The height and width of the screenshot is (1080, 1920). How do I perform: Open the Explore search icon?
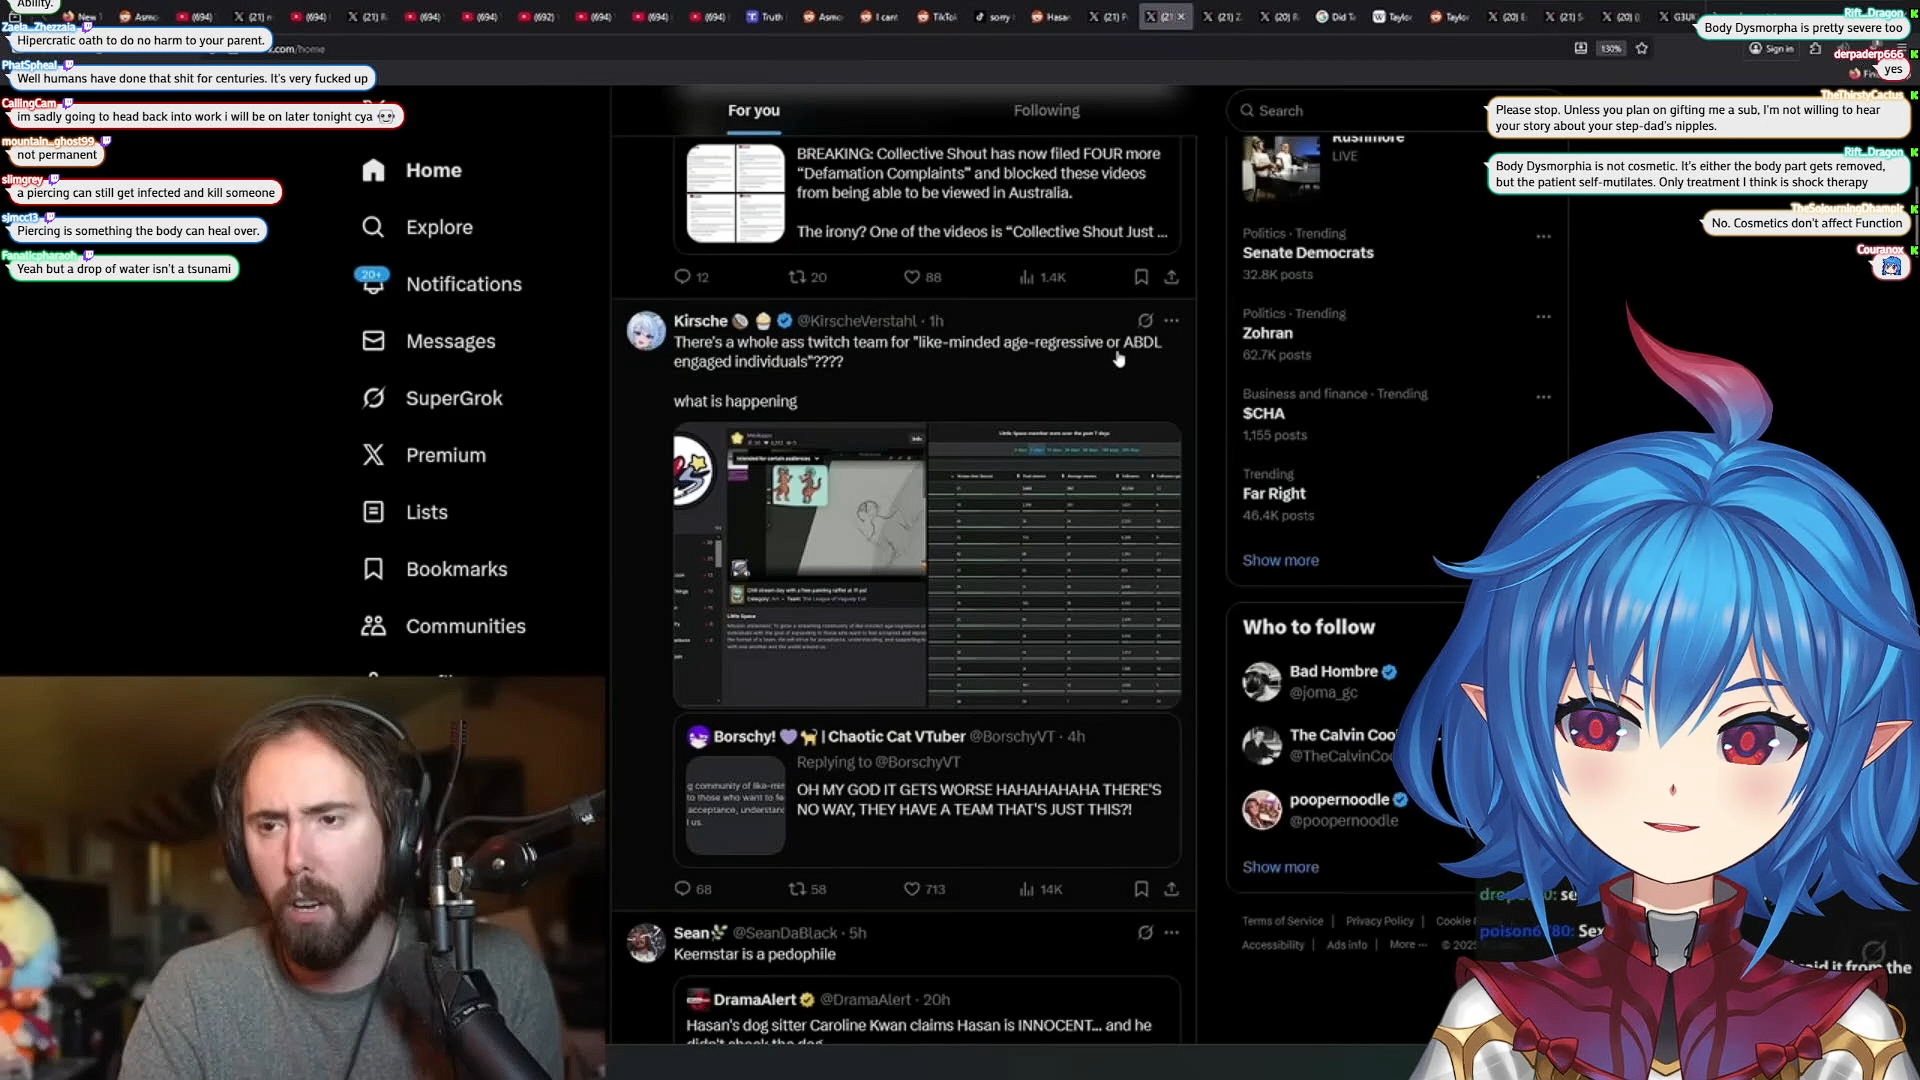click(x=373, y=227)
